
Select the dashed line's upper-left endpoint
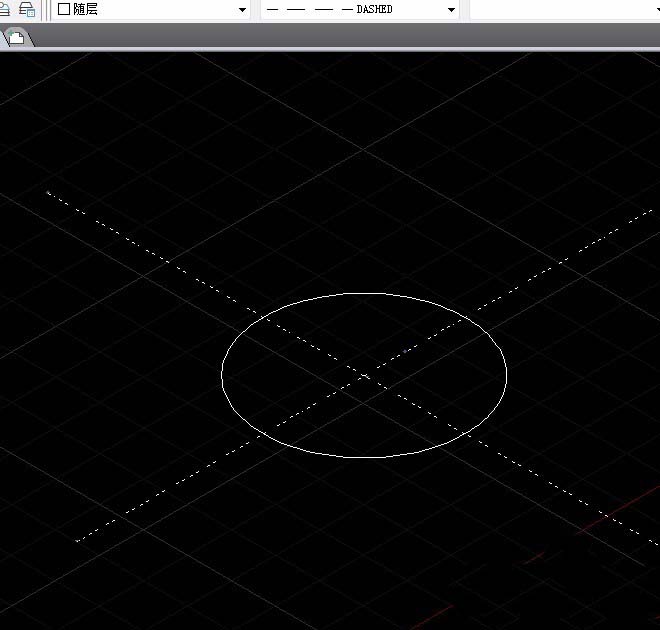click(48, 193)
